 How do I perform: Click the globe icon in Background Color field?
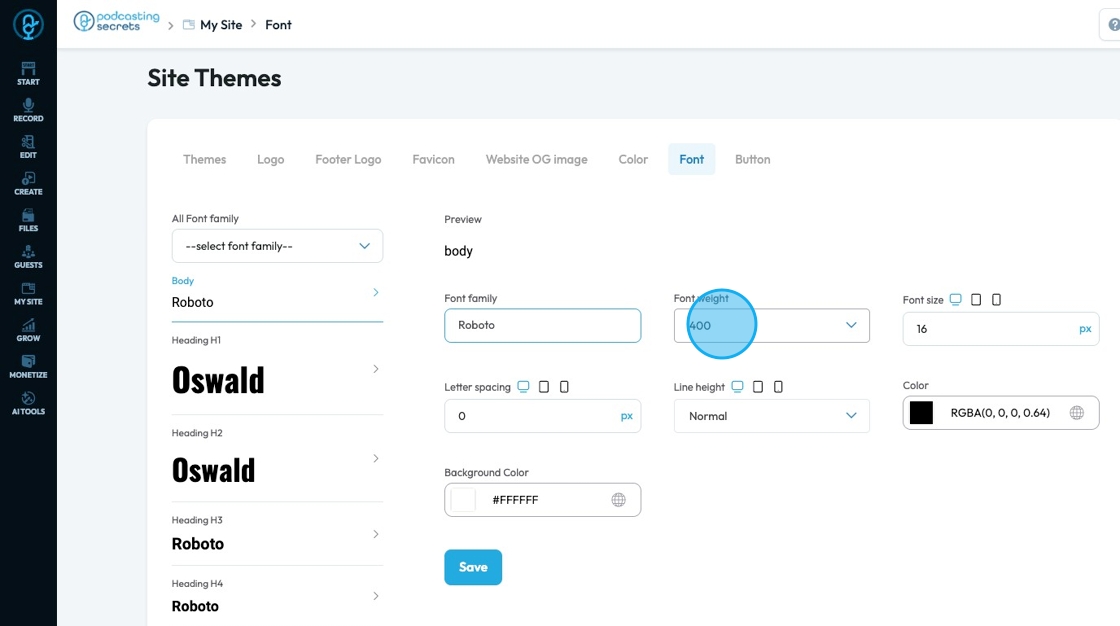tap(619, 500)
